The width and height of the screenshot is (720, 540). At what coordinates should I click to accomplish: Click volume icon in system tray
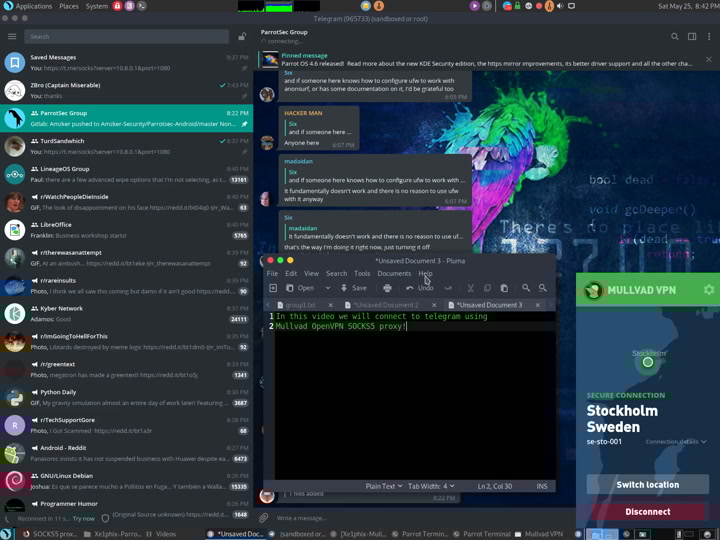[560, 6]
